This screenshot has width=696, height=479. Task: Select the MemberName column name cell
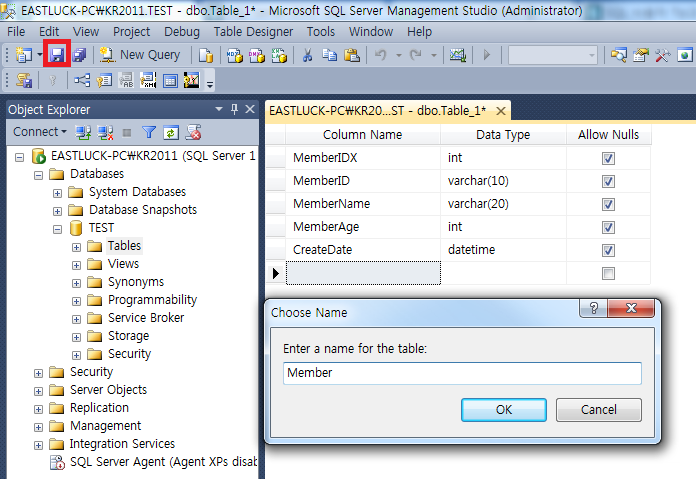coord(363,204)
